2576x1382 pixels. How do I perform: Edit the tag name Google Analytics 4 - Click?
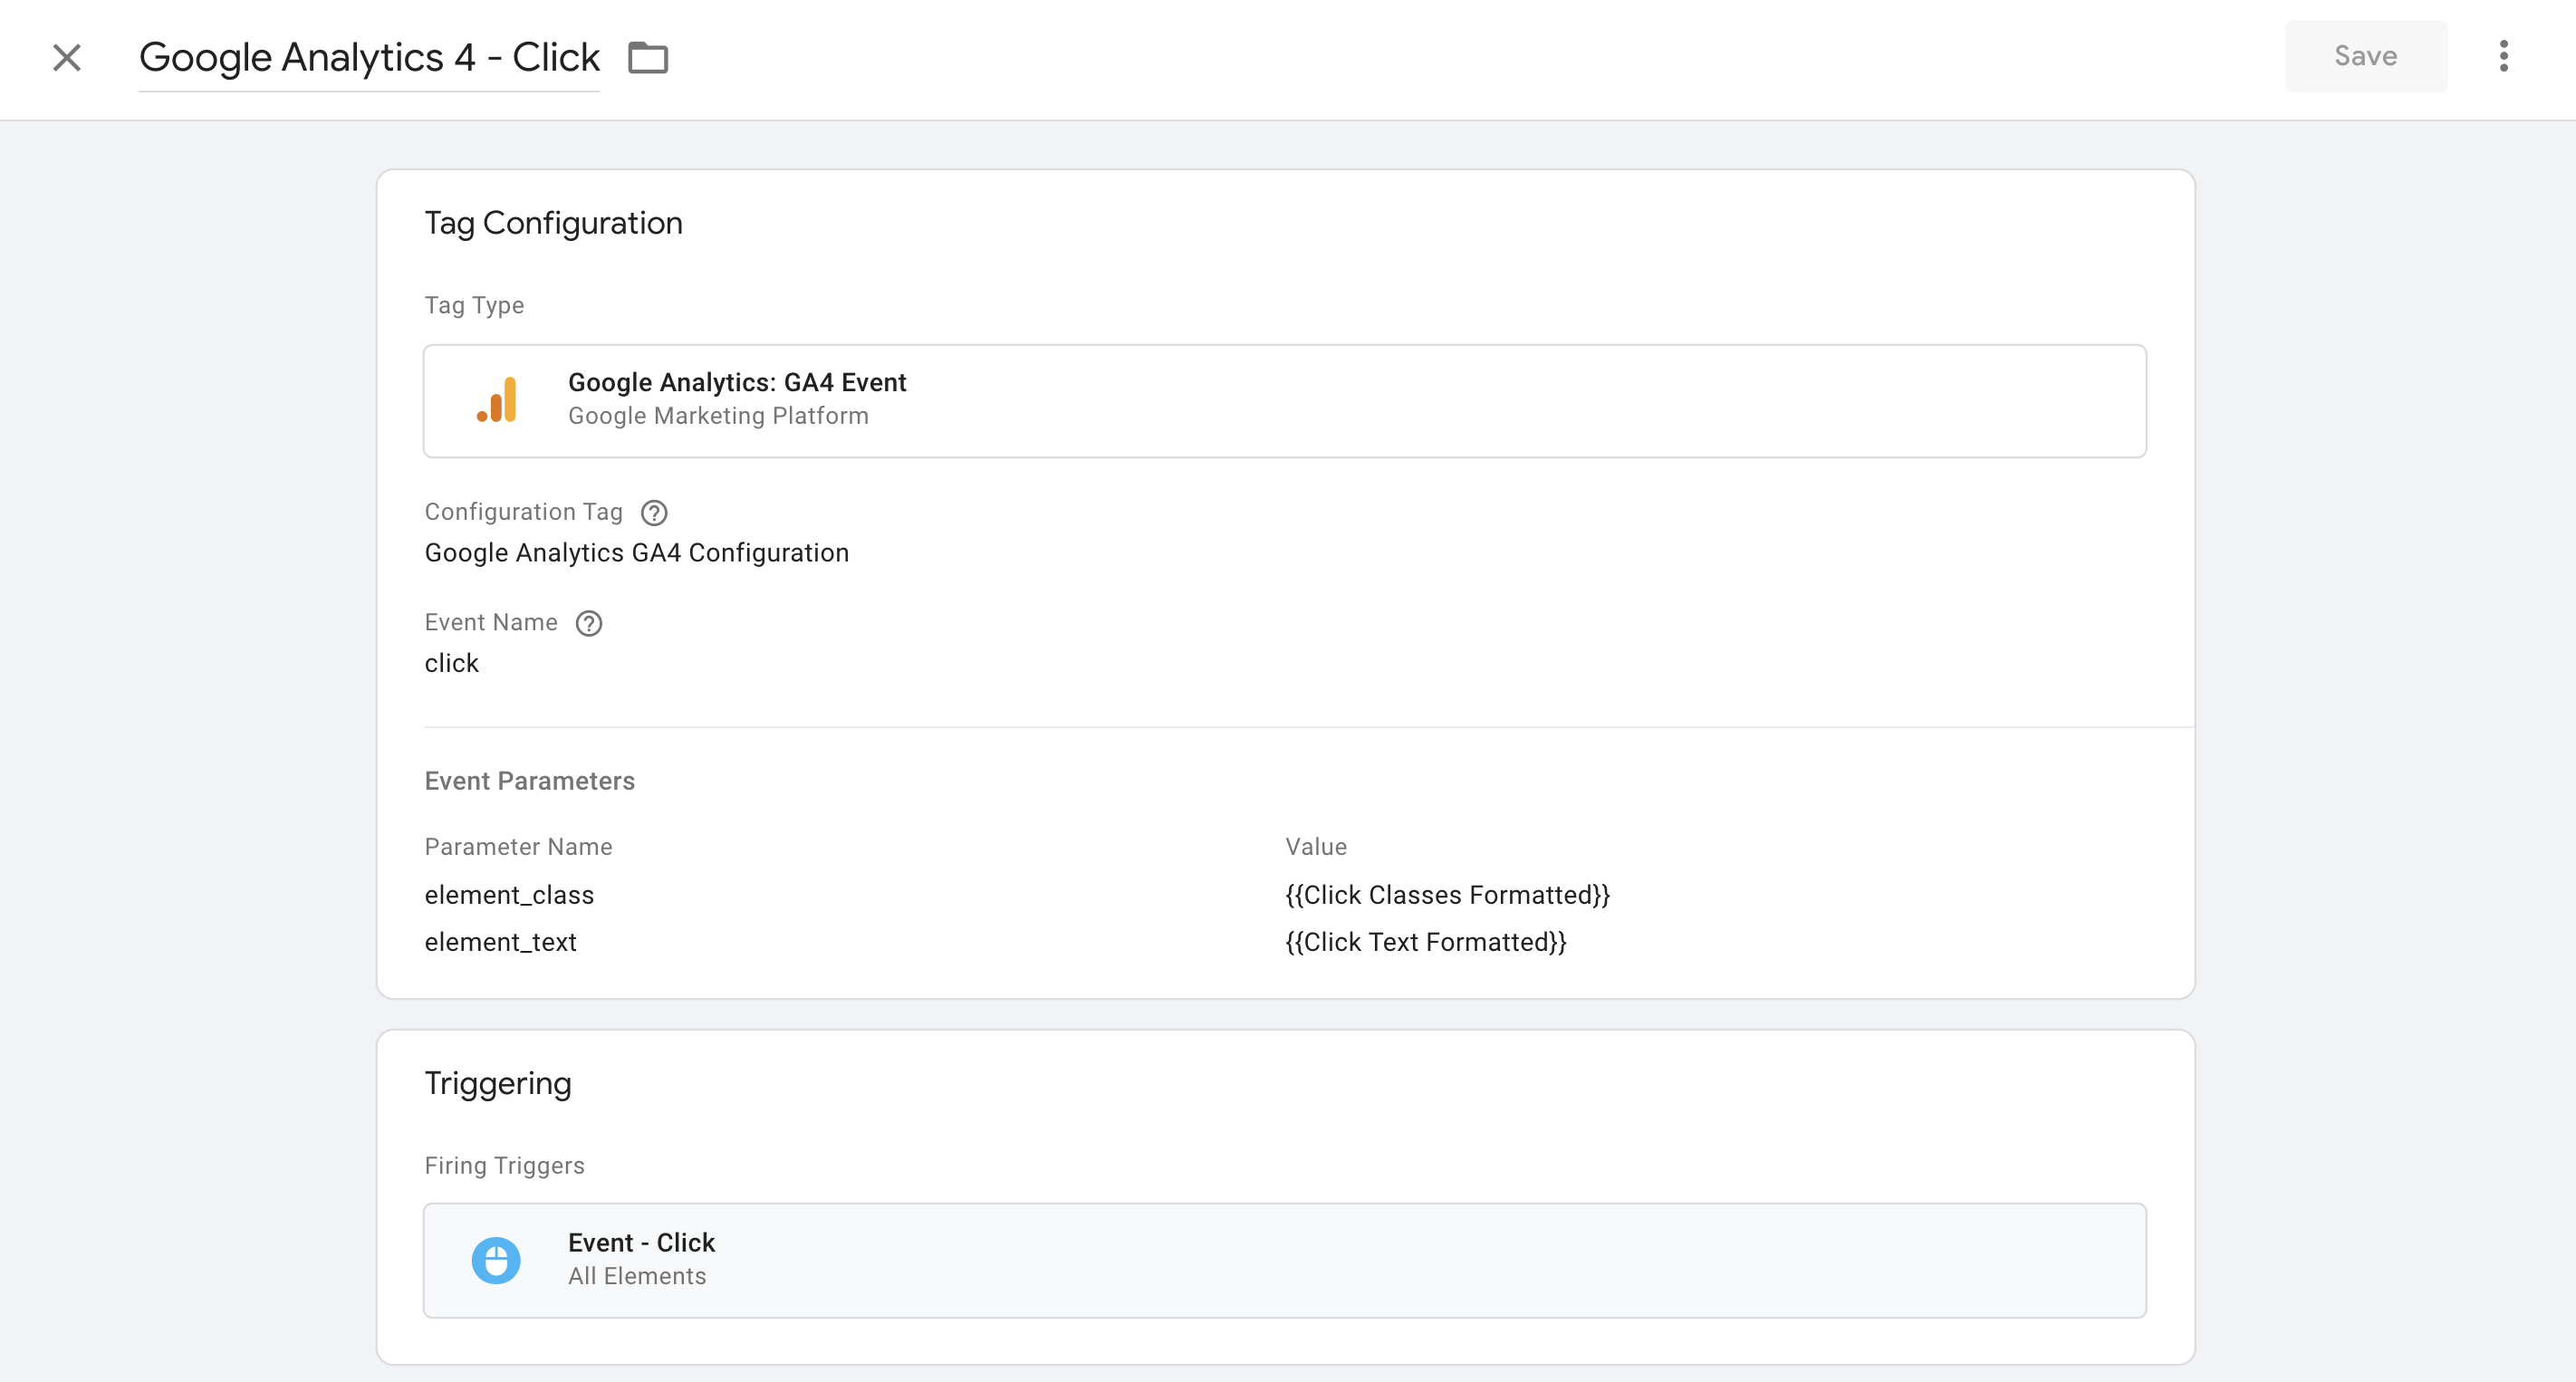(369, 58)
